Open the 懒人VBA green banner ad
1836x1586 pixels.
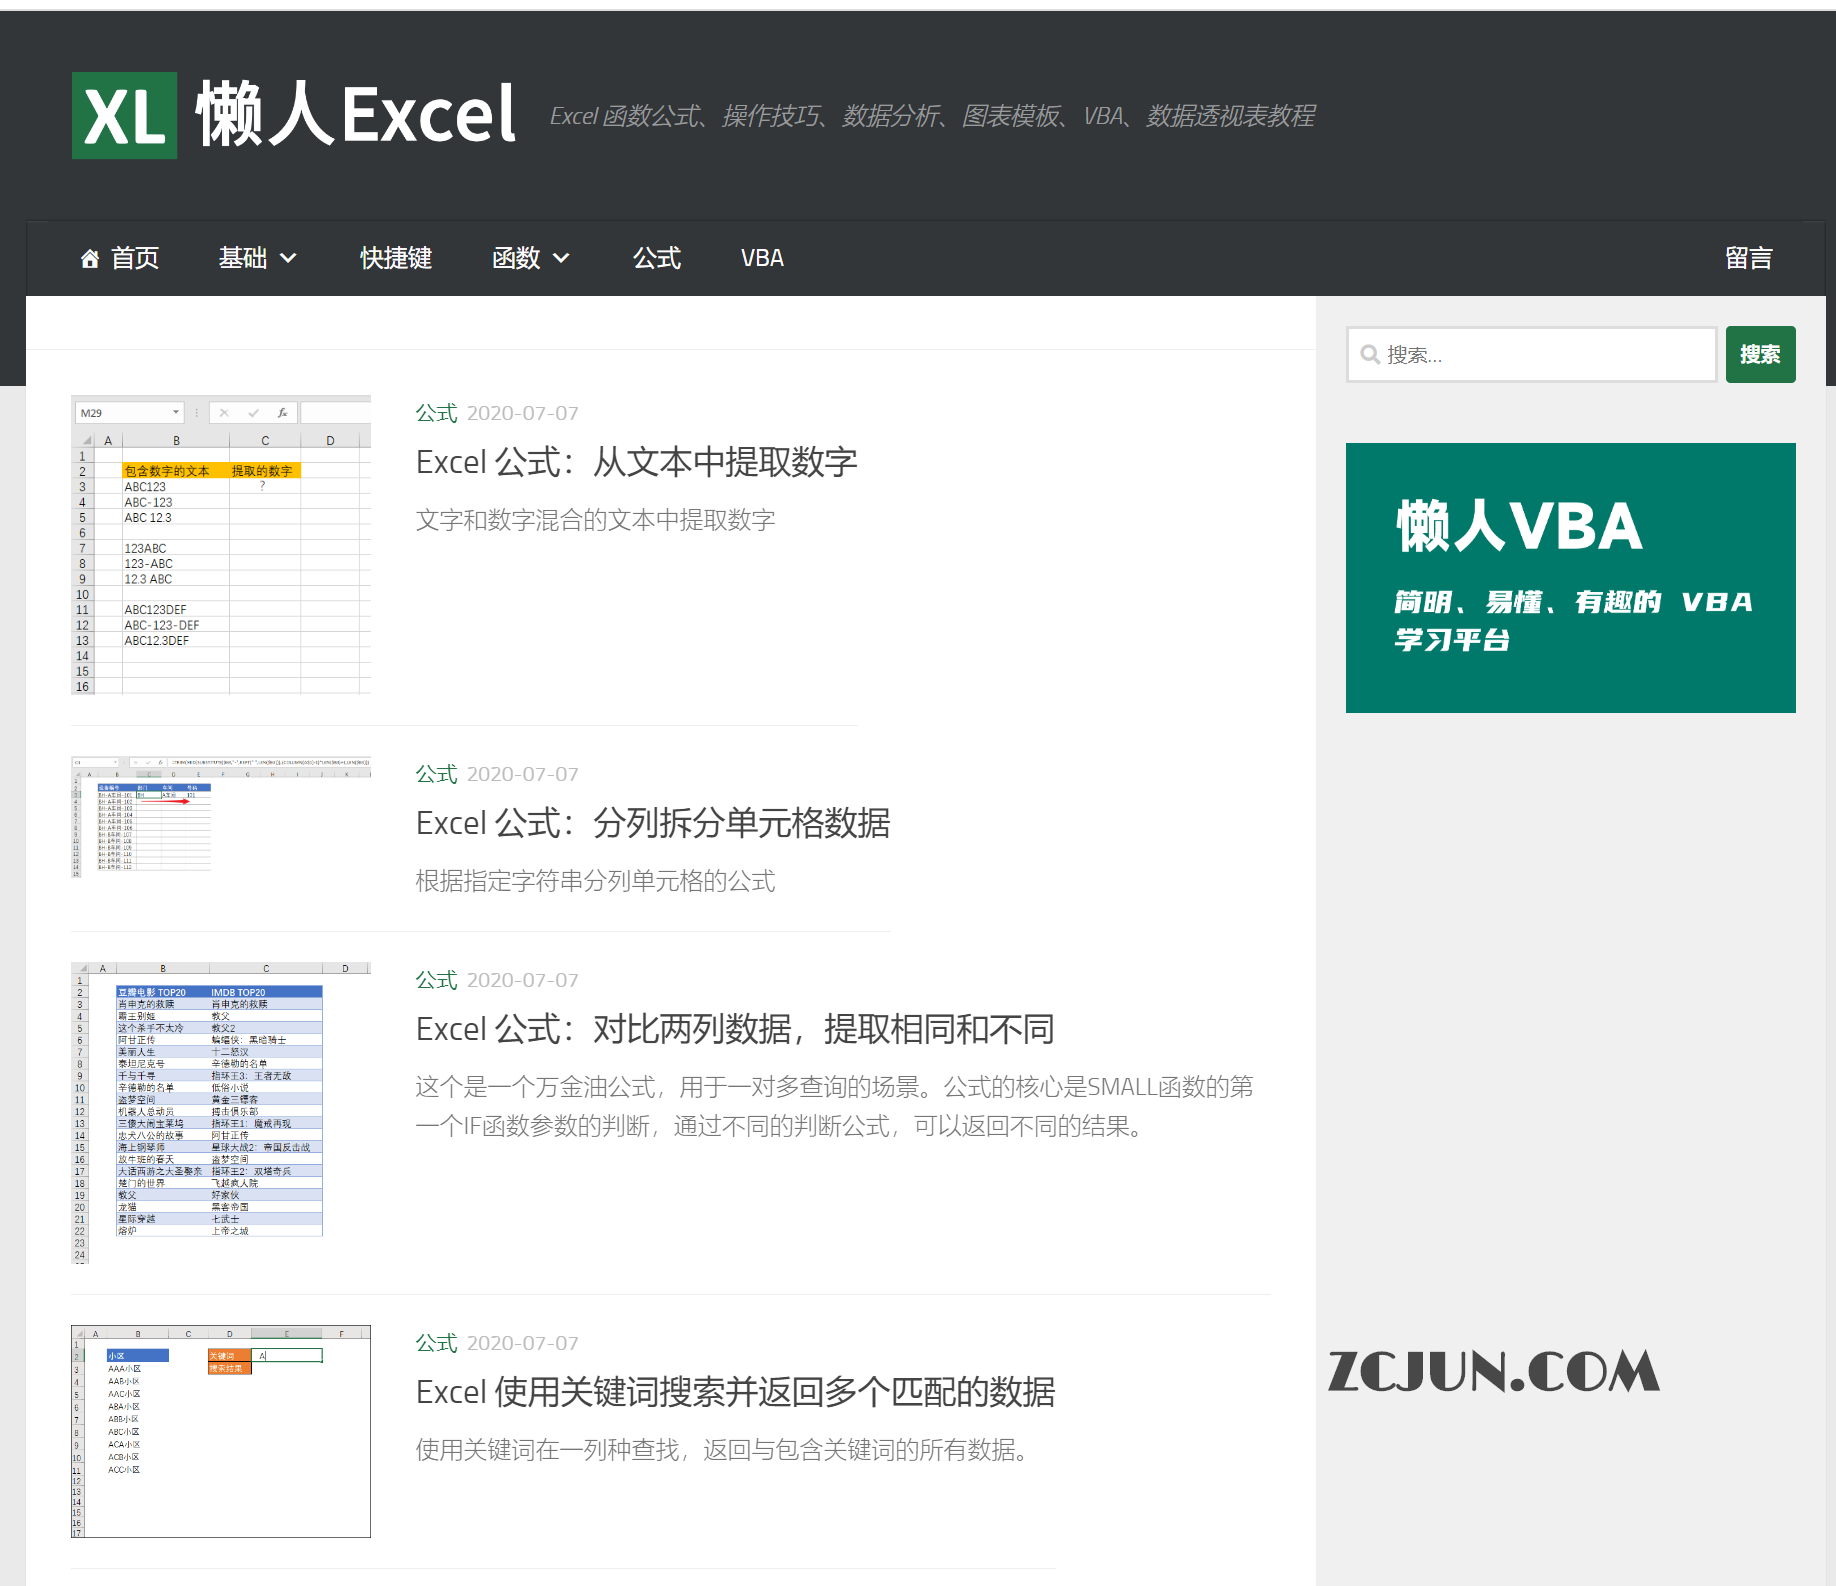(1570, 578)
